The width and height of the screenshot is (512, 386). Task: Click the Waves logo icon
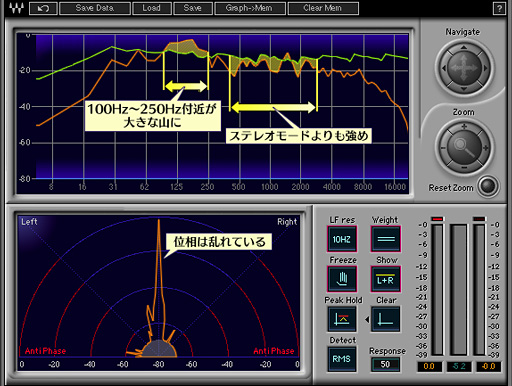point(16,8)
